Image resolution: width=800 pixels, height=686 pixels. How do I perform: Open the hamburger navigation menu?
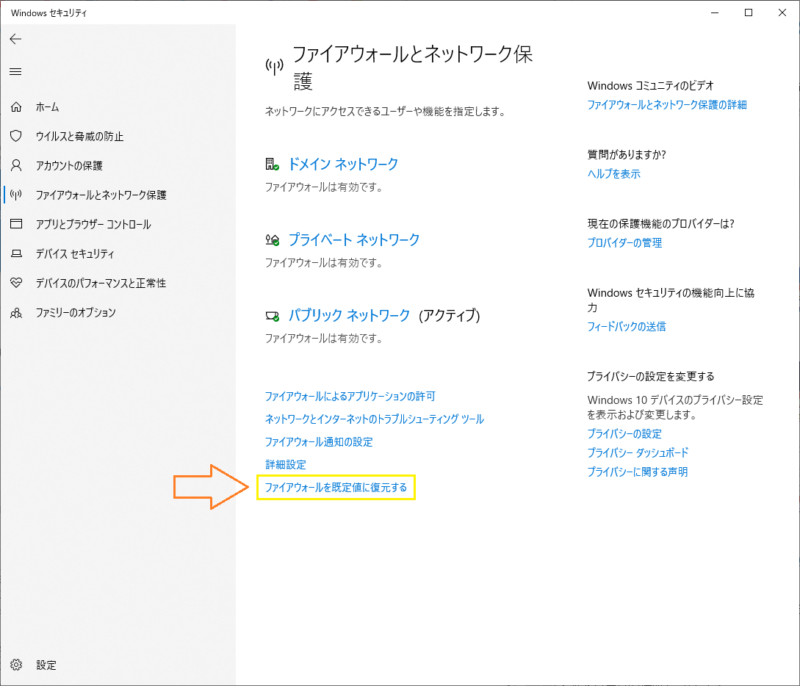pyautogui.click(x=16, y=72)
